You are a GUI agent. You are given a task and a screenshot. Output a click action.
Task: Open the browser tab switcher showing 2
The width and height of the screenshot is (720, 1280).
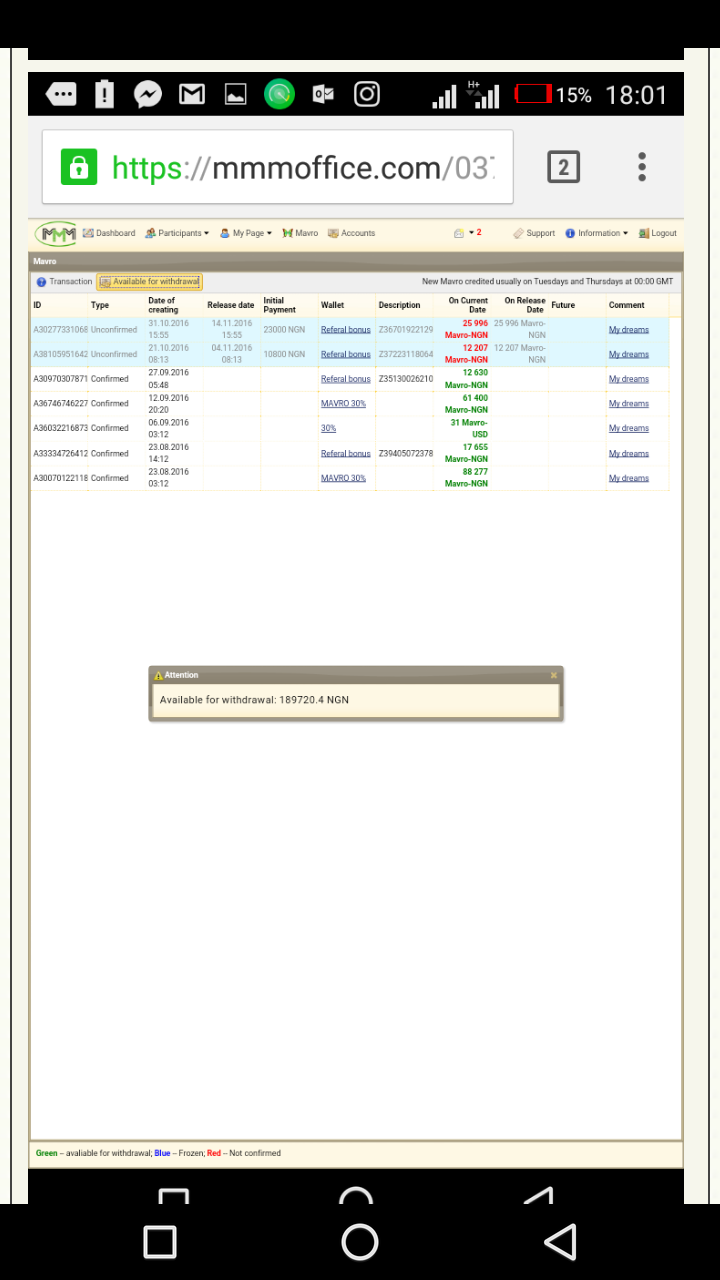(563, 167)
